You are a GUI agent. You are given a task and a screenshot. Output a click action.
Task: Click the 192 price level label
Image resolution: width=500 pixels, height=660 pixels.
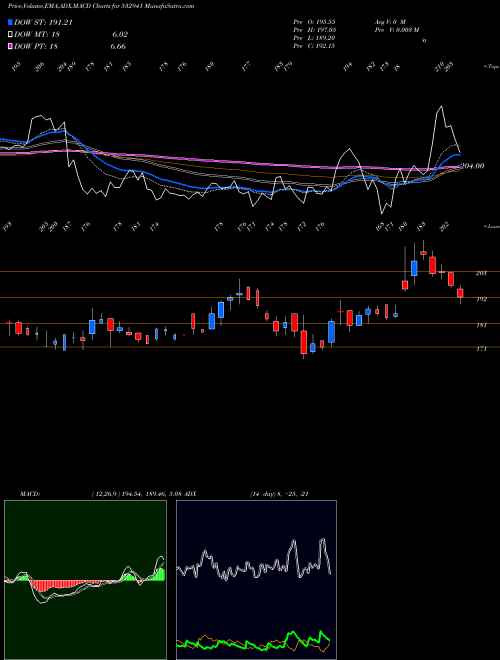481,299
